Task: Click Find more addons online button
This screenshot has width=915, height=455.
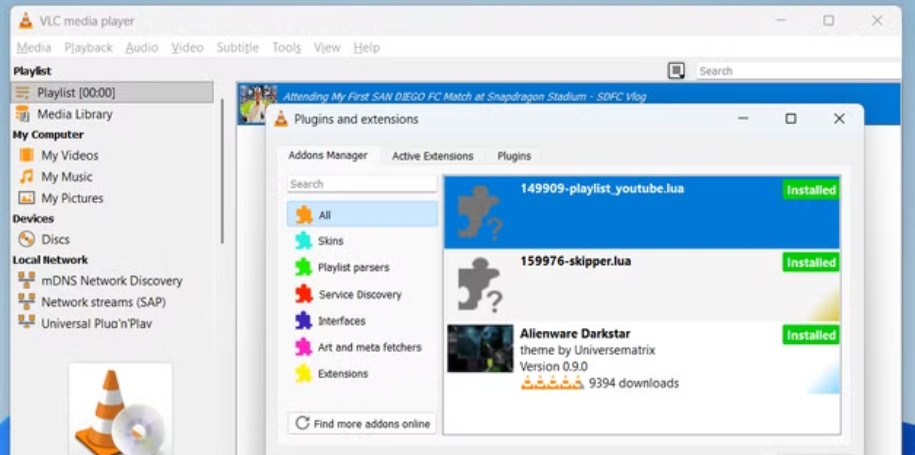Action: click(x=362, y=424)
